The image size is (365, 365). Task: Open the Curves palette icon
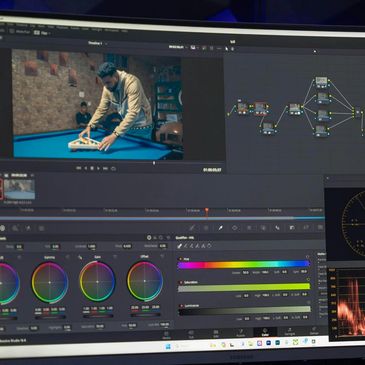[x=192, y=228]
